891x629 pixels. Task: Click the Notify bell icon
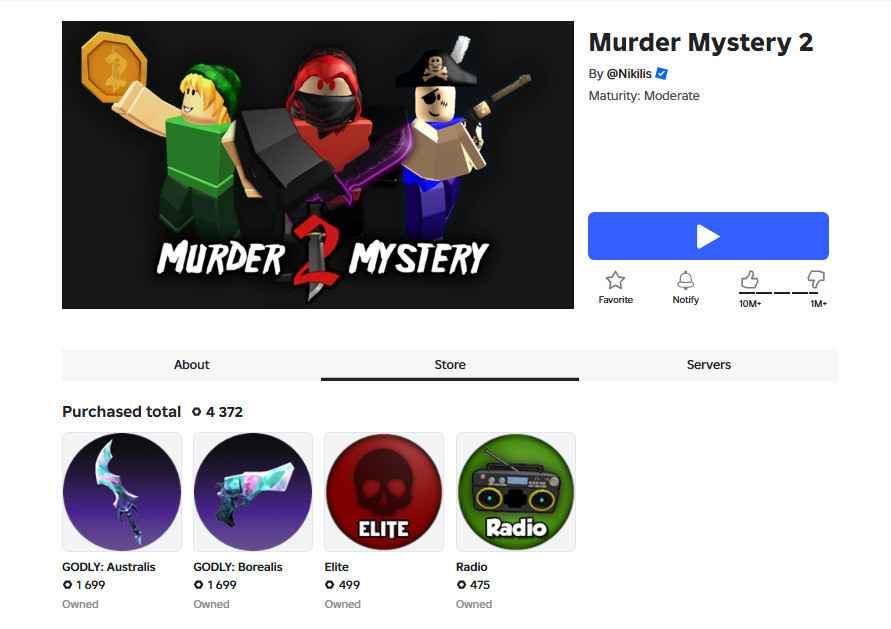tap(685, 280)
